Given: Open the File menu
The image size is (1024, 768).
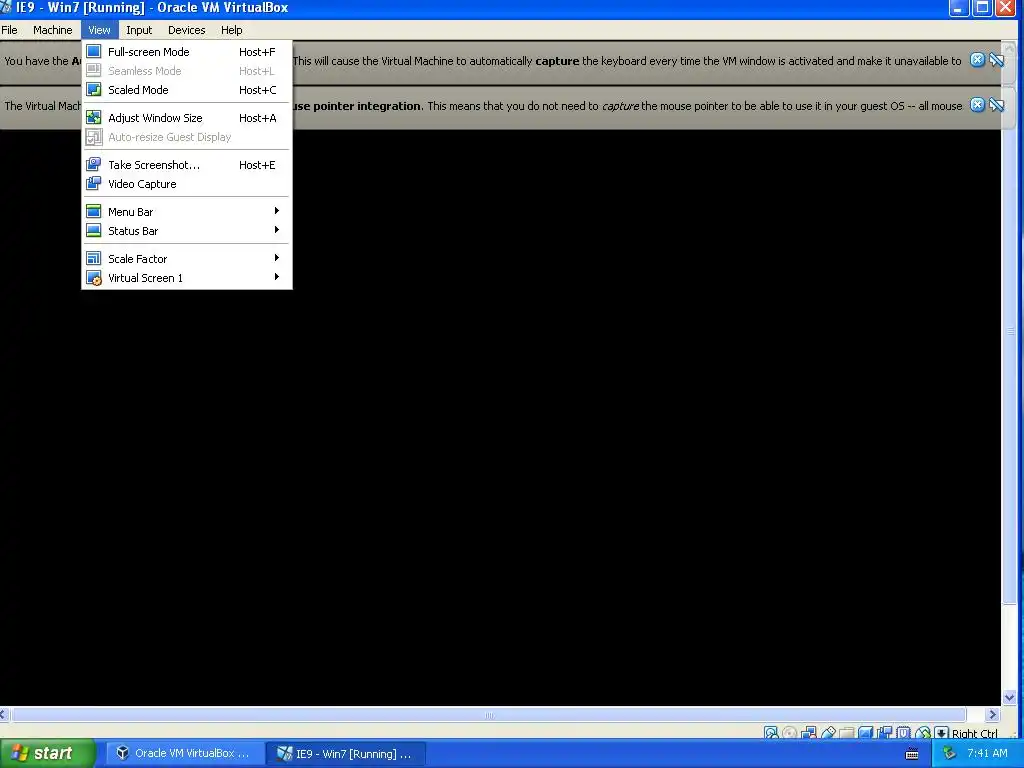Looking at the screenshot, I should 10,30.
